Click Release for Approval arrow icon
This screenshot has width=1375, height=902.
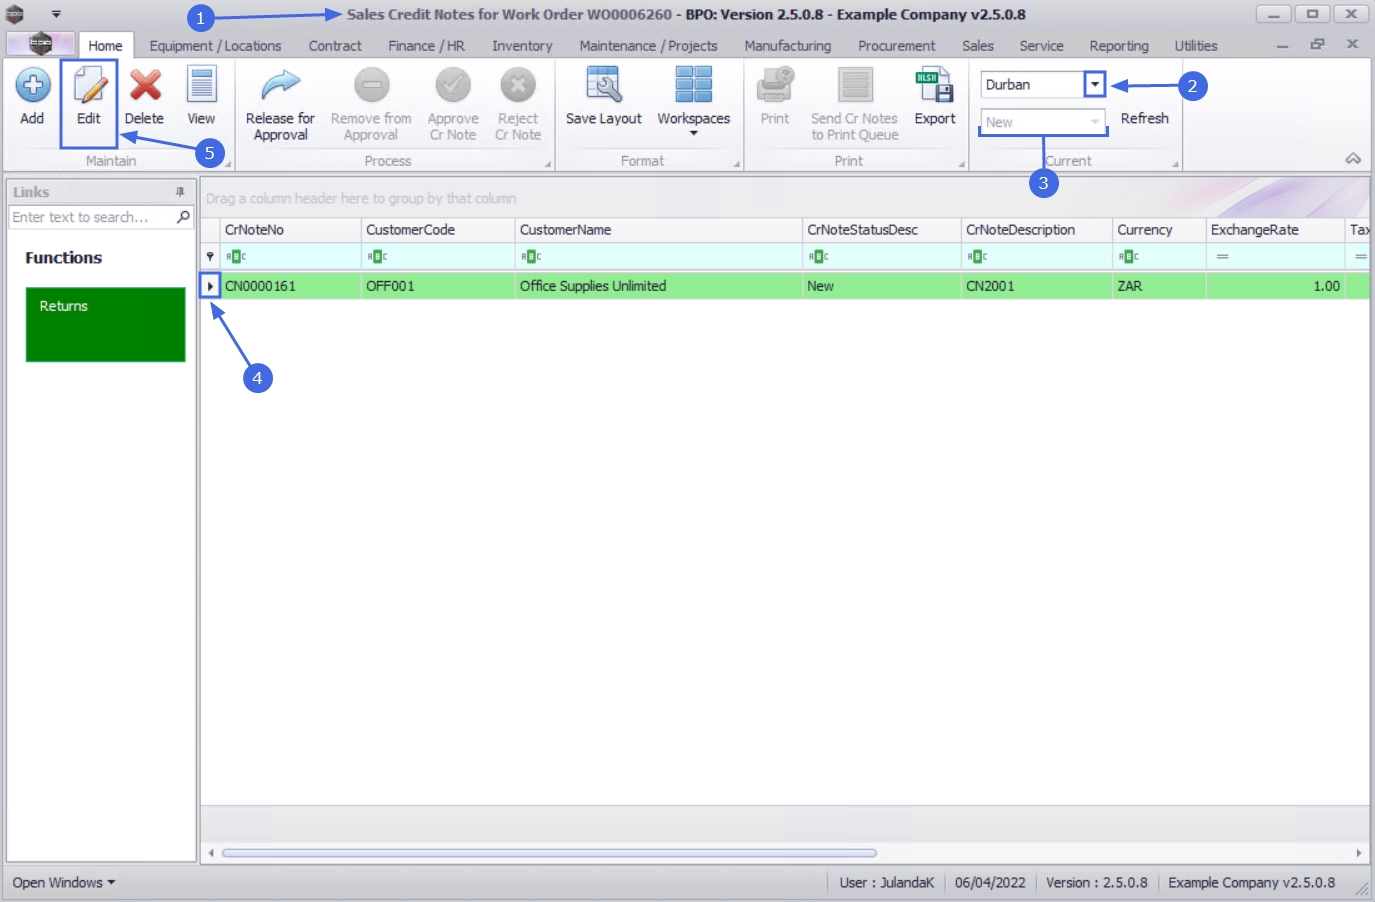pos(280,86)
